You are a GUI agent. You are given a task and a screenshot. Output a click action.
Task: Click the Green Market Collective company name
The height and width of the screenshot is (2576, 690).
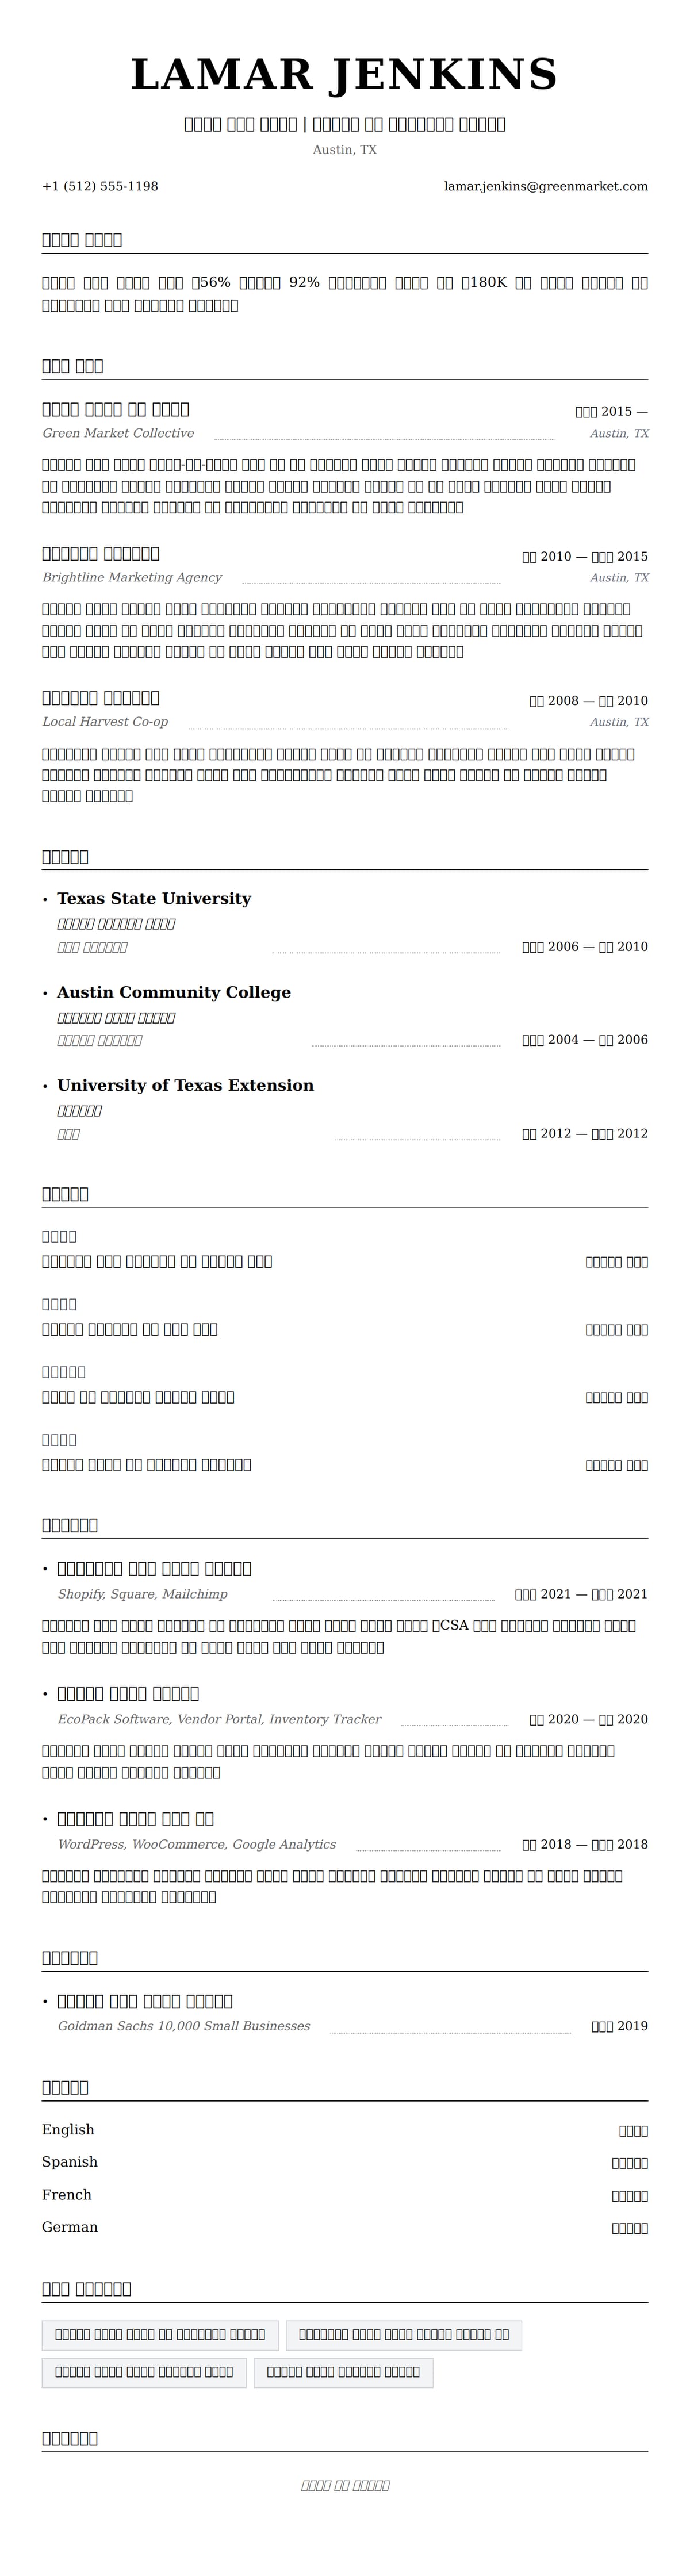point(118,433)
